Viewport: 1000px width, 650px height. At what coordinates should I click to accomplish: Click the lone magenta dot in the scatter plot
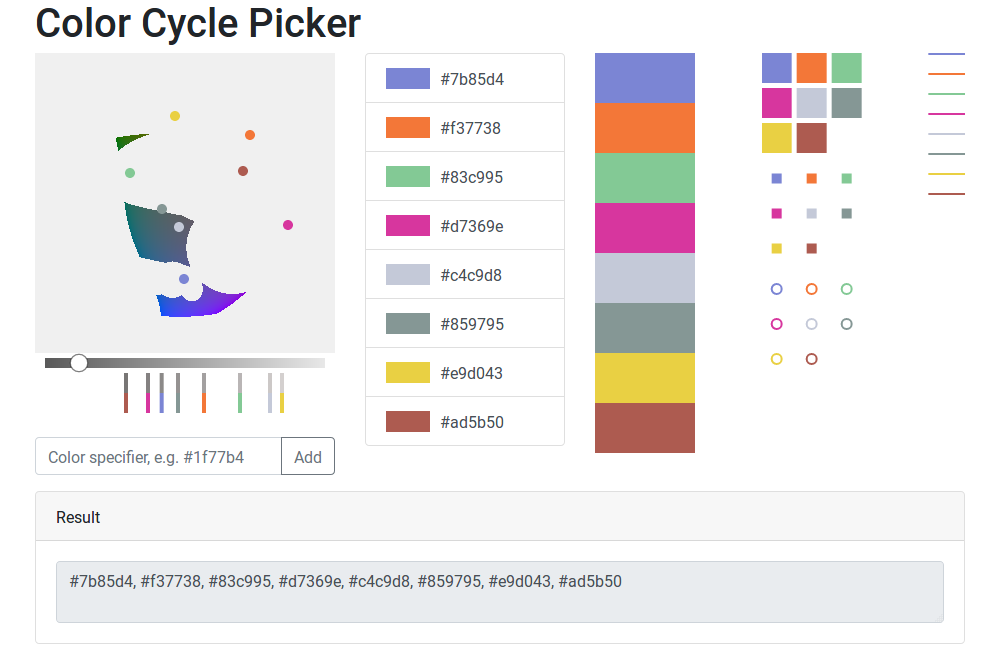pos(288,225)
